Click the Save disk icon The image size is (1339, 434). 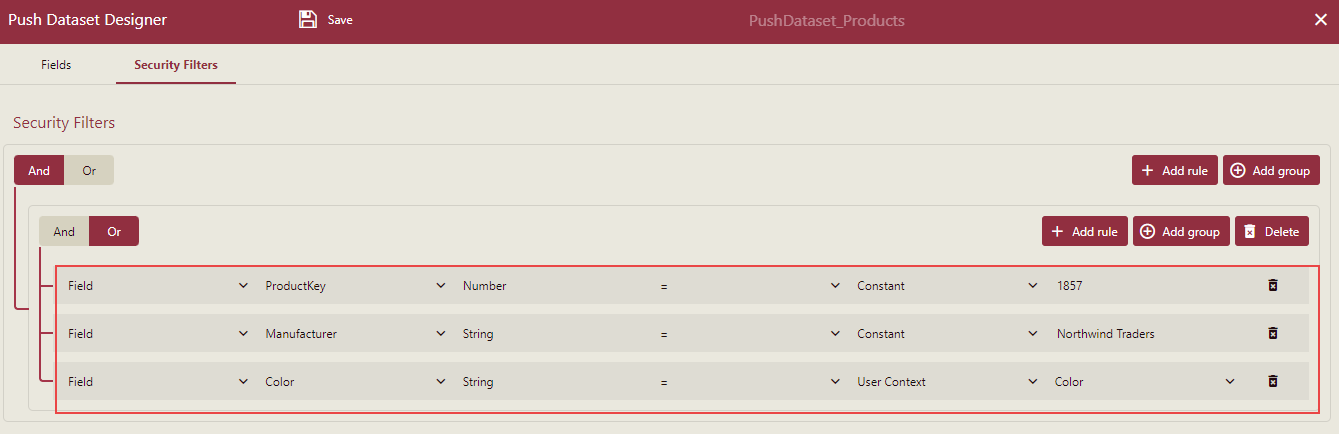point(308,20)
